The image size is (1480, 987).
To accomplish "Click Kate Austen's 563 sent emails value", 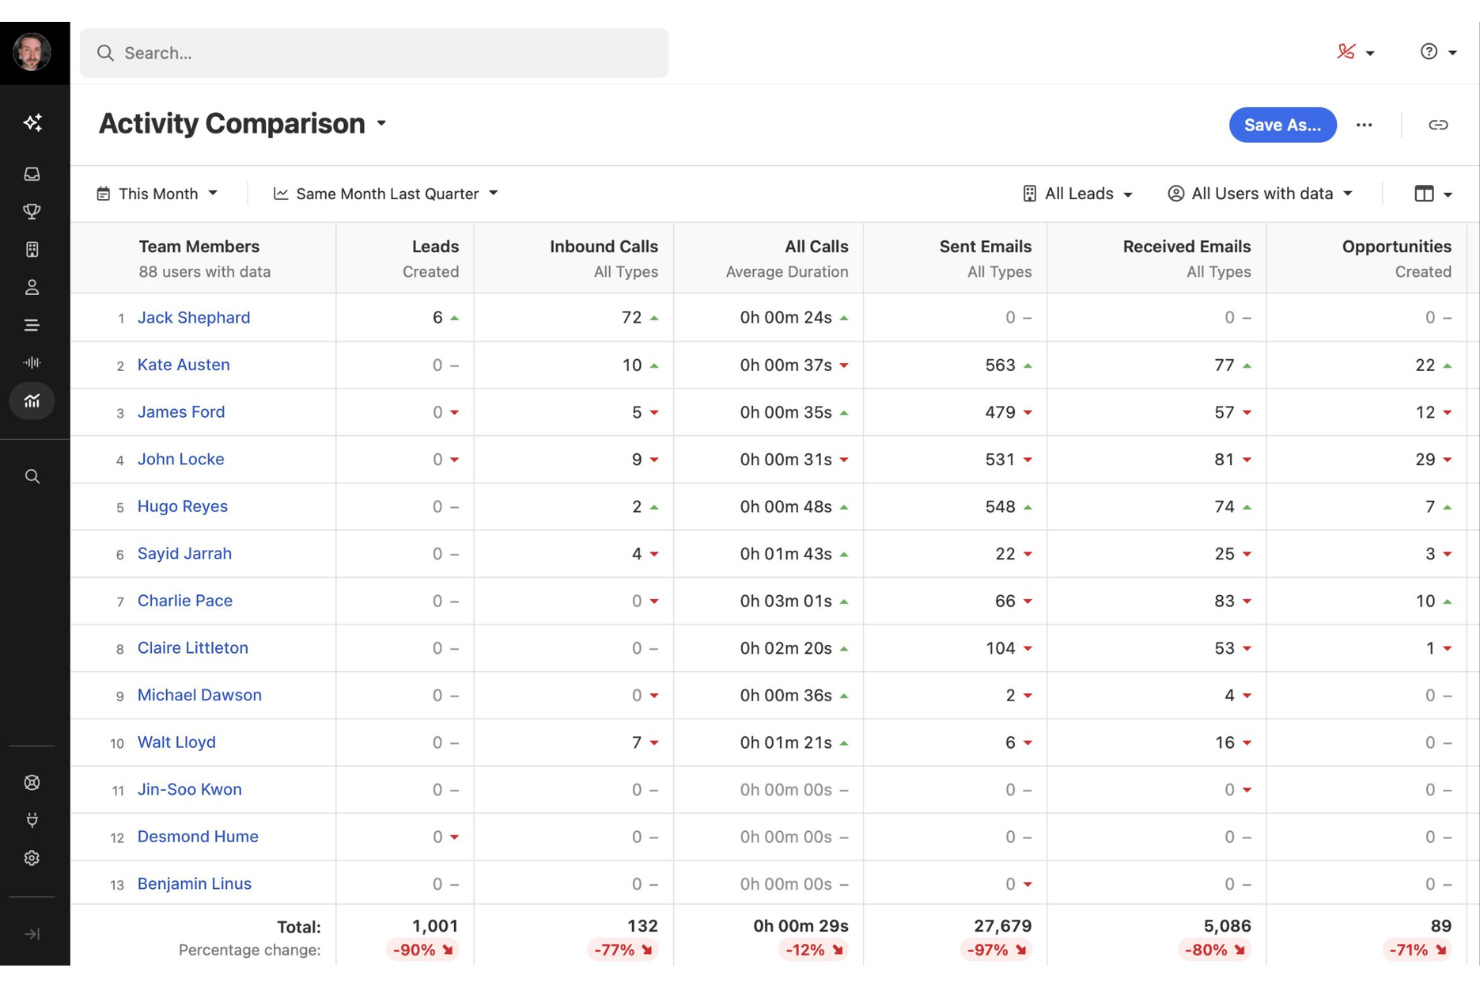I will coord(1000,365).
